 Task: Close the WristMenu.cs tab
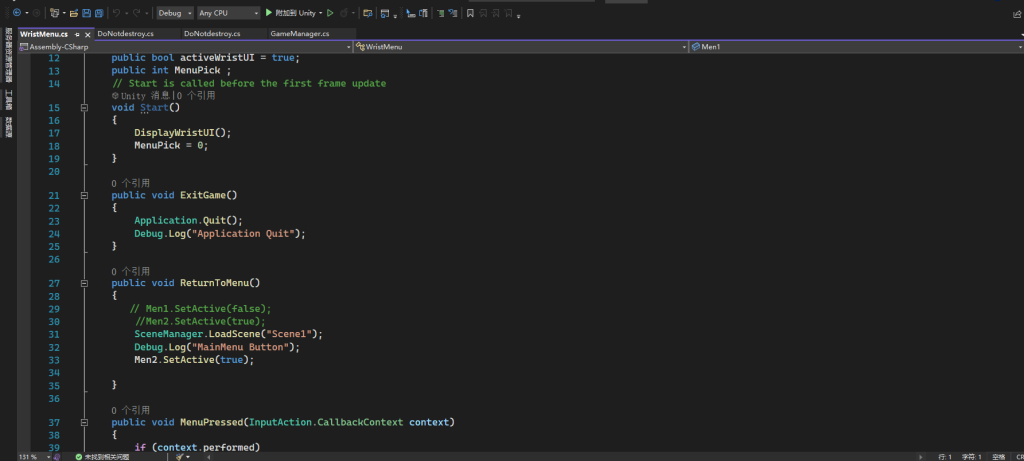coord(88,34)
